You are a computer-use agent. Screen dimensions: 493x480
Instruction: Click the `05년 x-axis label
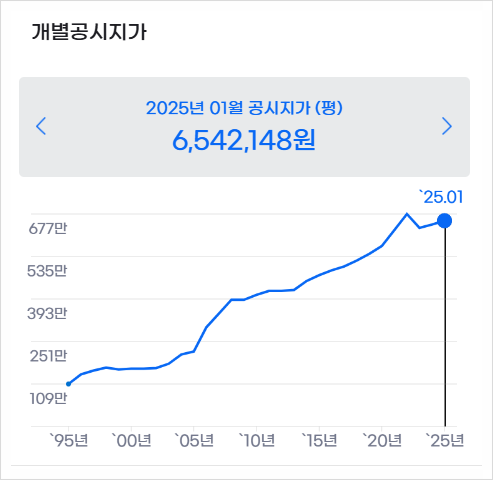(194, 440)
